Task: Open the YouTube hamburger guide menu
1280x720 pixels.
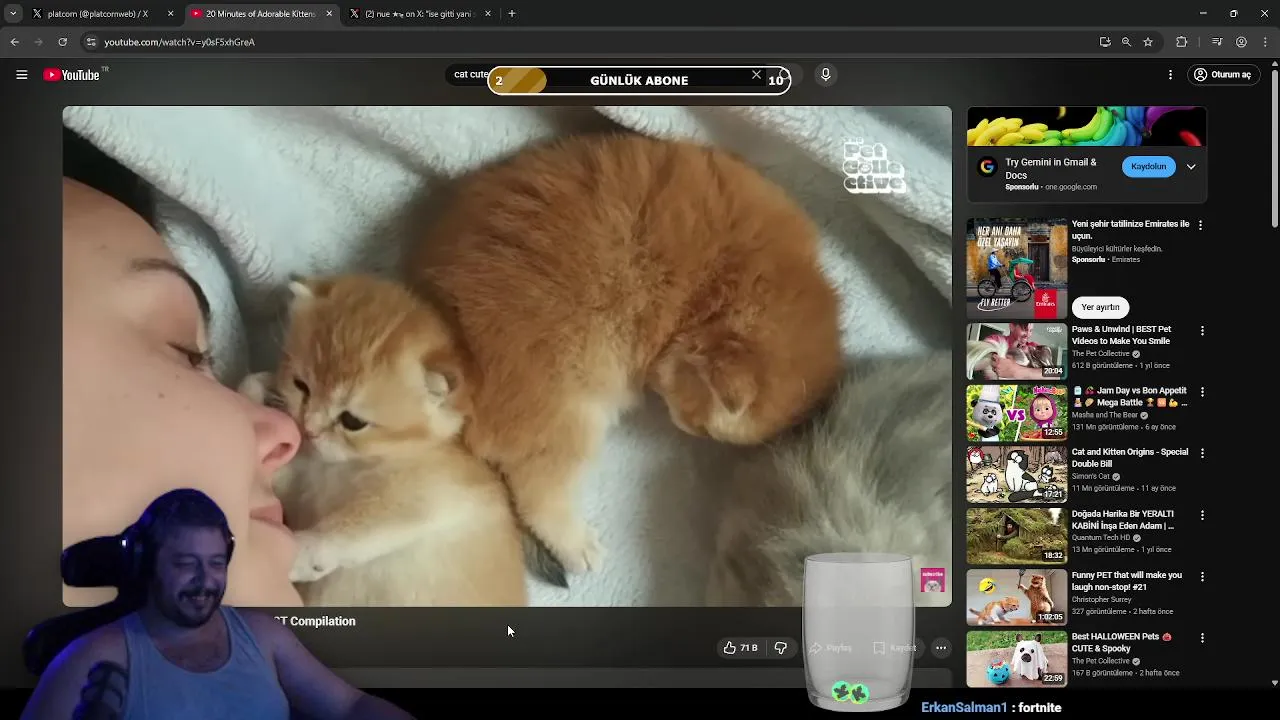Action: (21, 75)
